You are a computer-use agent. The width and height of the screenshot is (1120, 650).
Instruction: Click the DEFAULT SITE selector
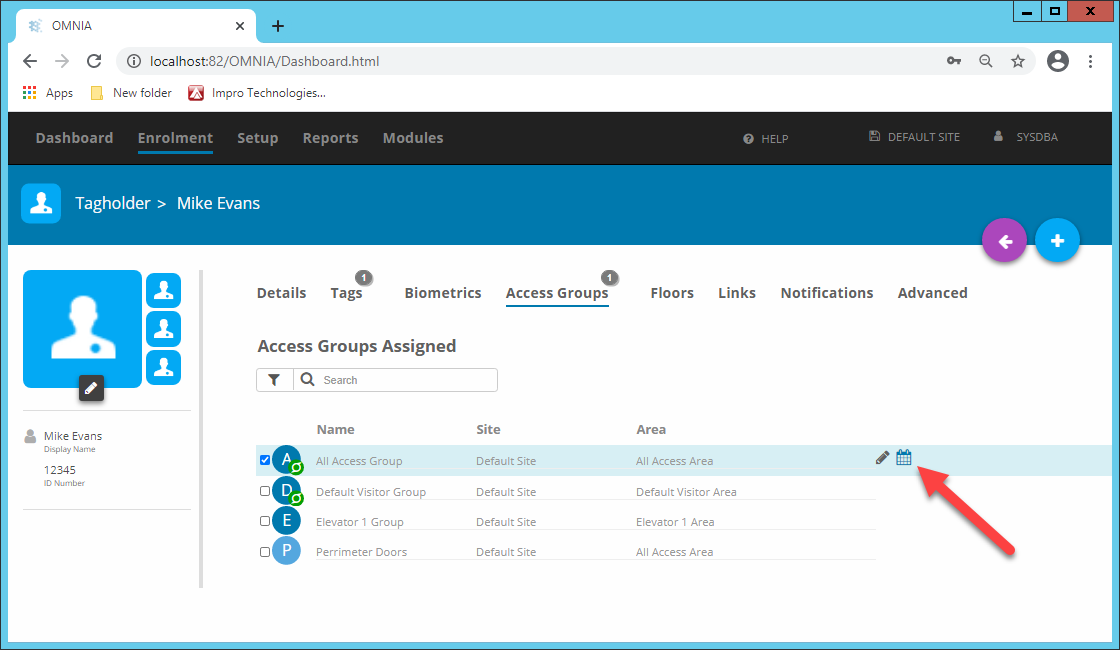tap(914, 137)
